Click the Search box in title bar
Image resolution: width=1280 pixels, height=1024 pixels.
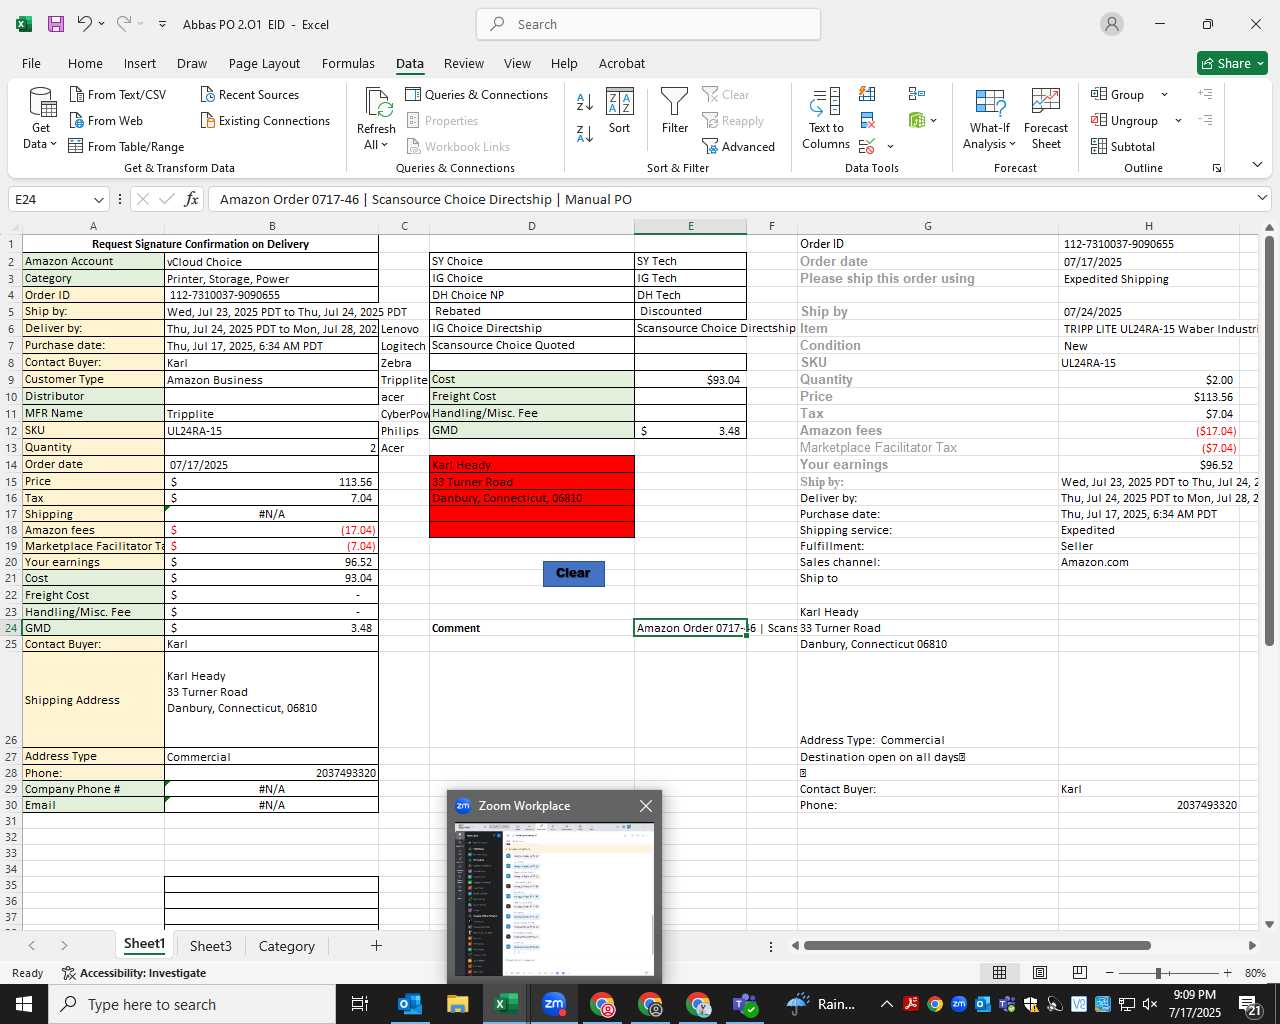pyautogui.click(x=648, y=24)
